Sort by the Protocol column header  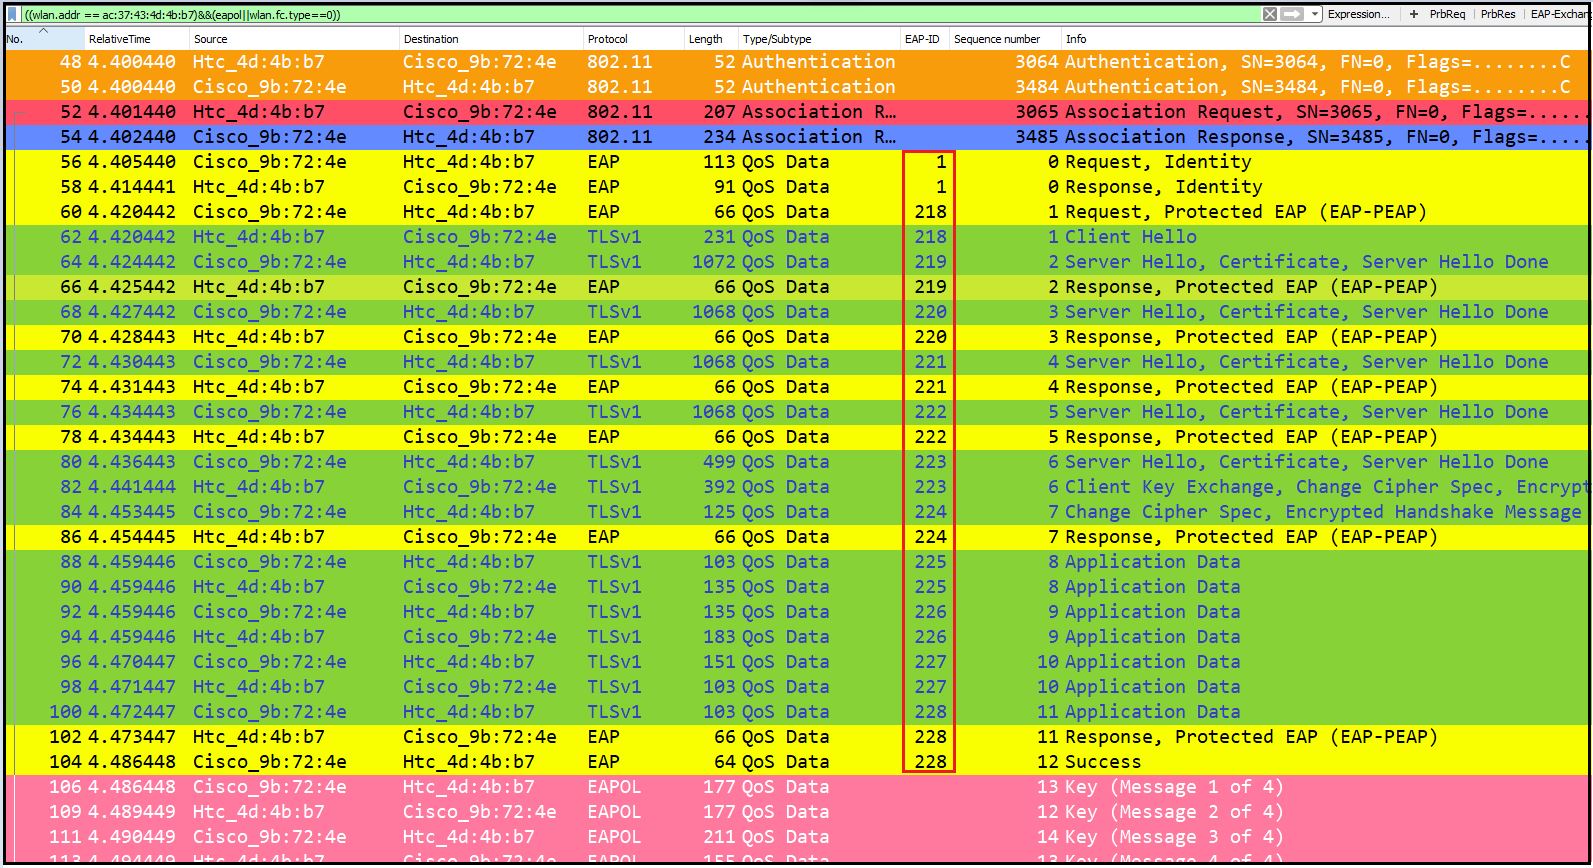click(634, 39)
